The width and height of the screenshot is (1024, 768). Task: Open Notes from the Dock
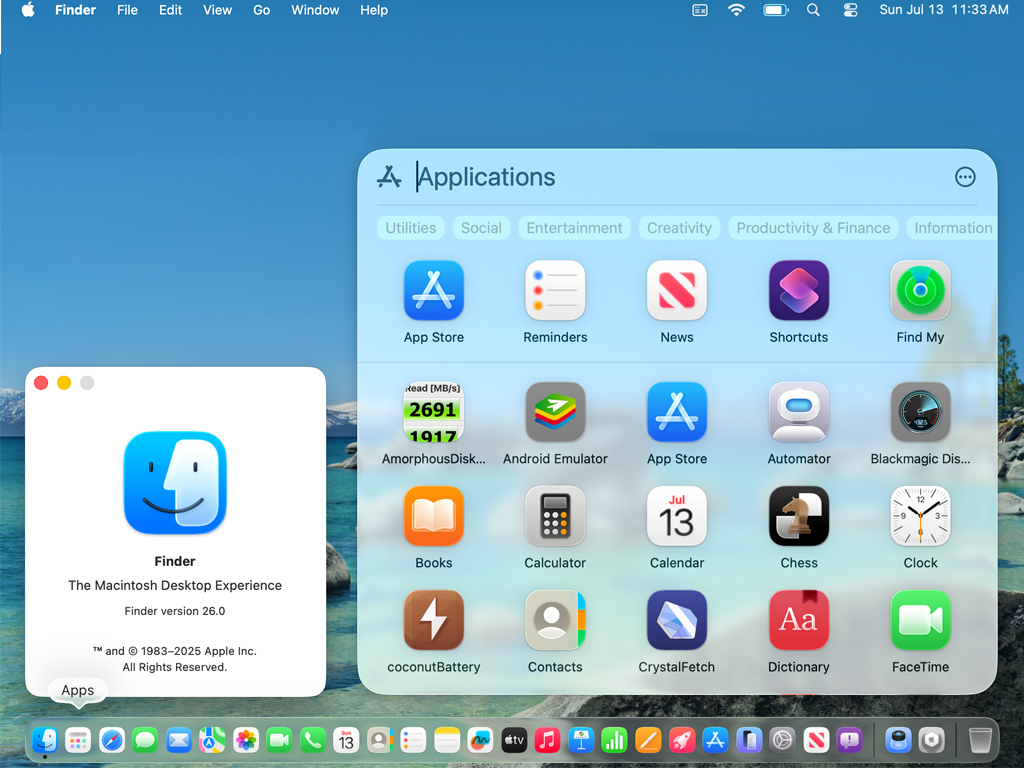click(x=447, y=740)
